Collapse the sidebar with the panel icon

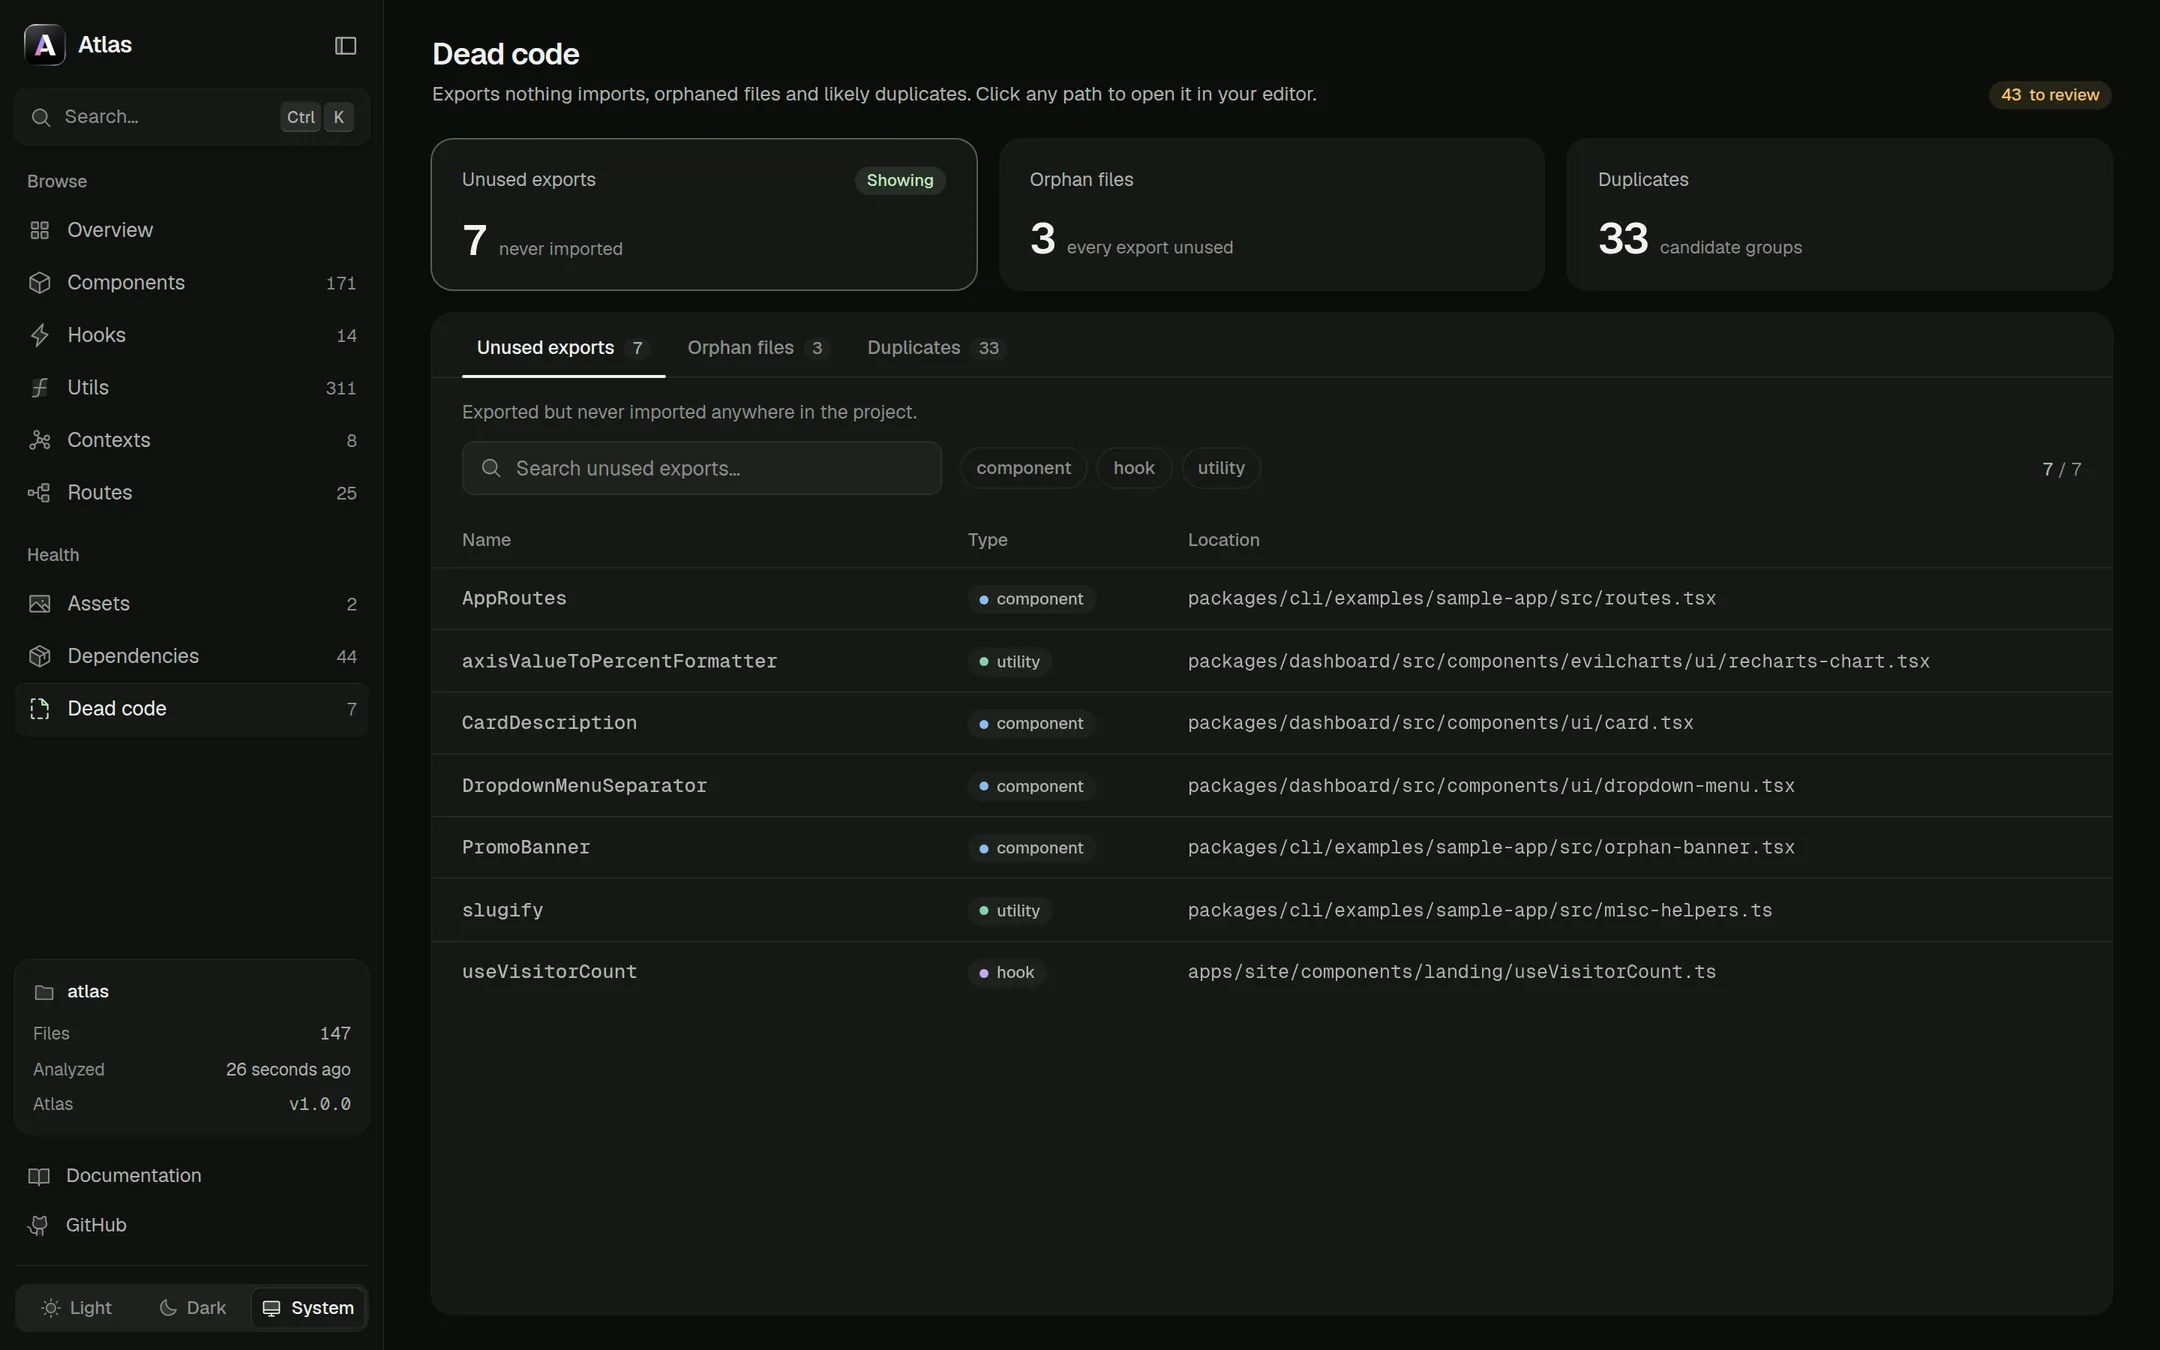point(345,45)
